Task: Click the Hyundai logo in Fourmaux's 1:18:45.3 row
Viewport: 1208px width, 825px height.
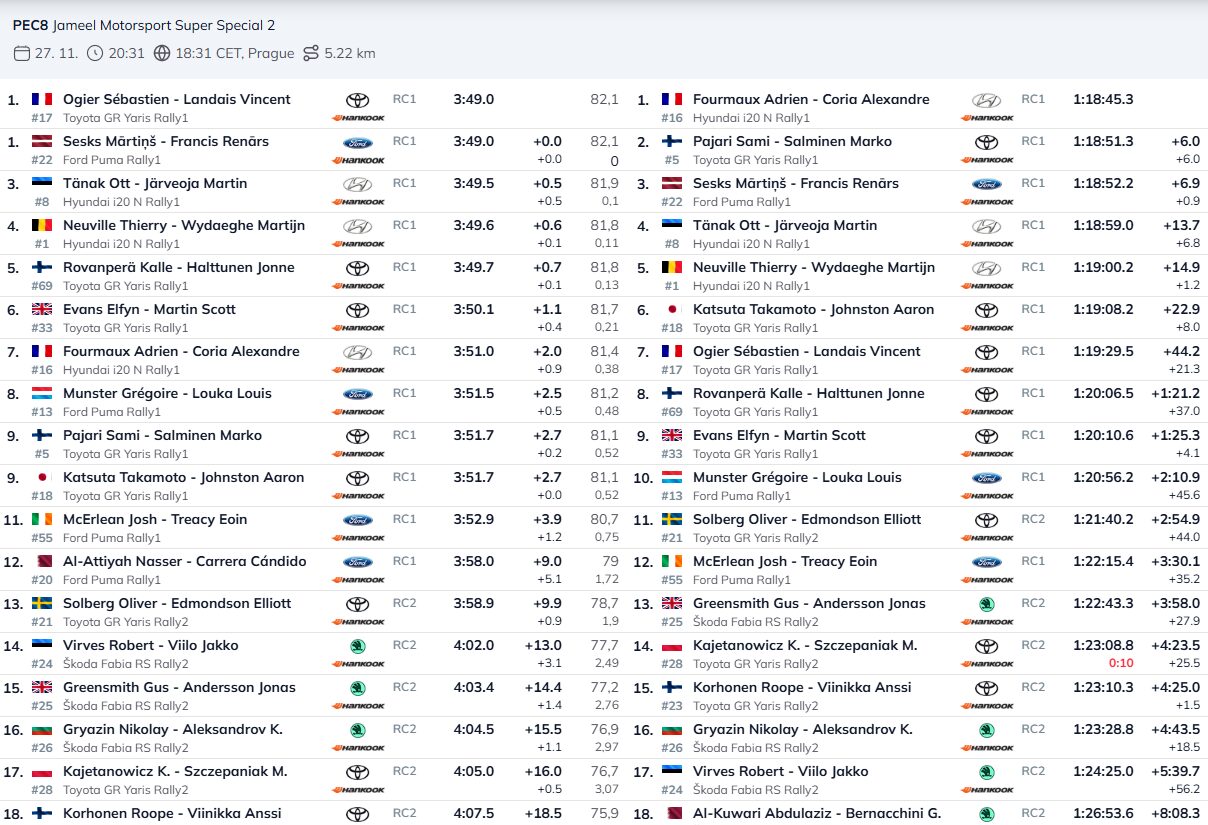Action: pyautogui.click(x=986, y=100)
